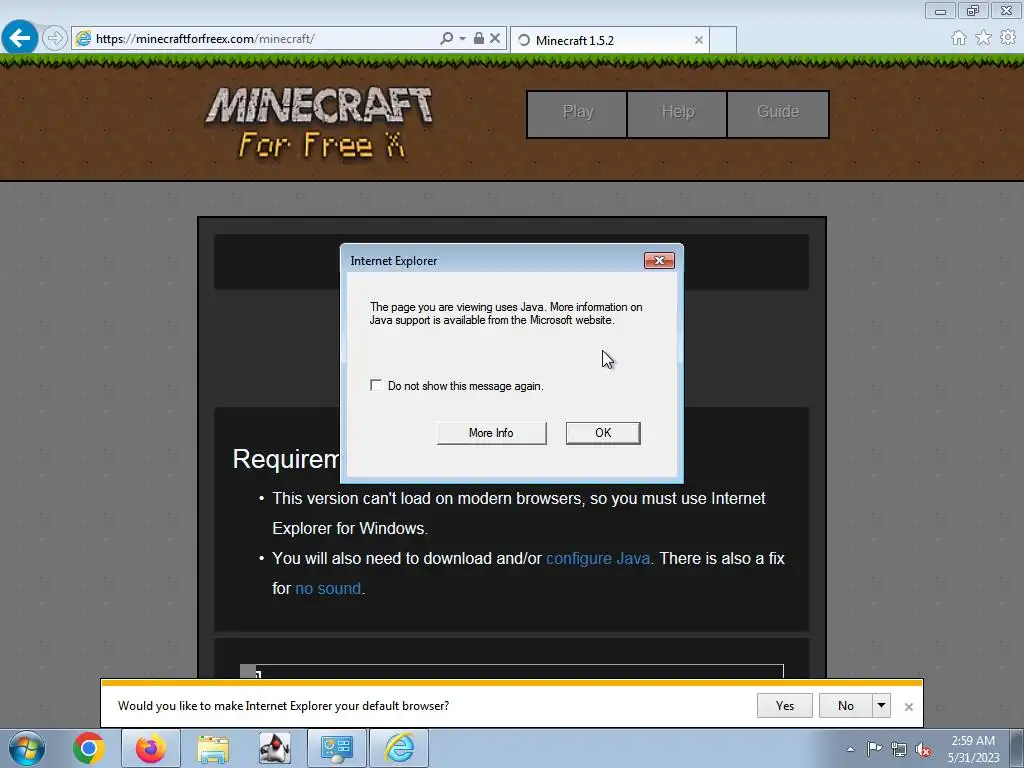Minimize the Internet Explorer window
This screenshot has height=768, width=1024.
pos(940,10)
